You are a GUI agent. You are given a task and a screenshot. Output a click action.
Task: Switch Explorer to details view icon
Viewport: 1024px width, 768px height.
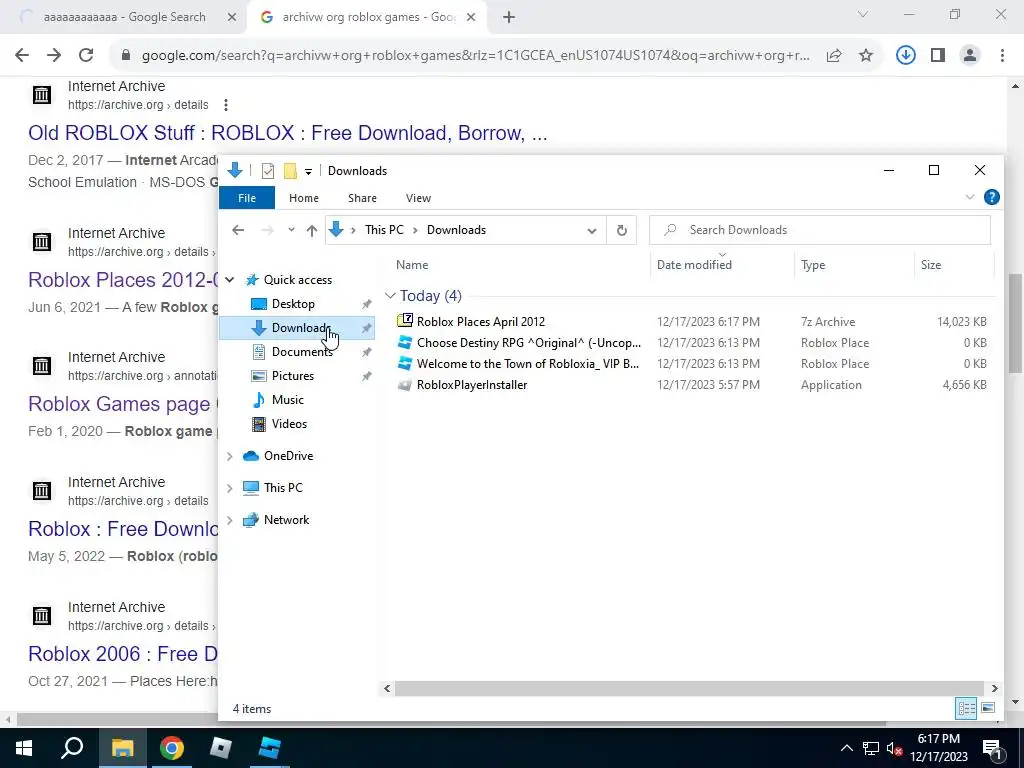pos(967,709)
